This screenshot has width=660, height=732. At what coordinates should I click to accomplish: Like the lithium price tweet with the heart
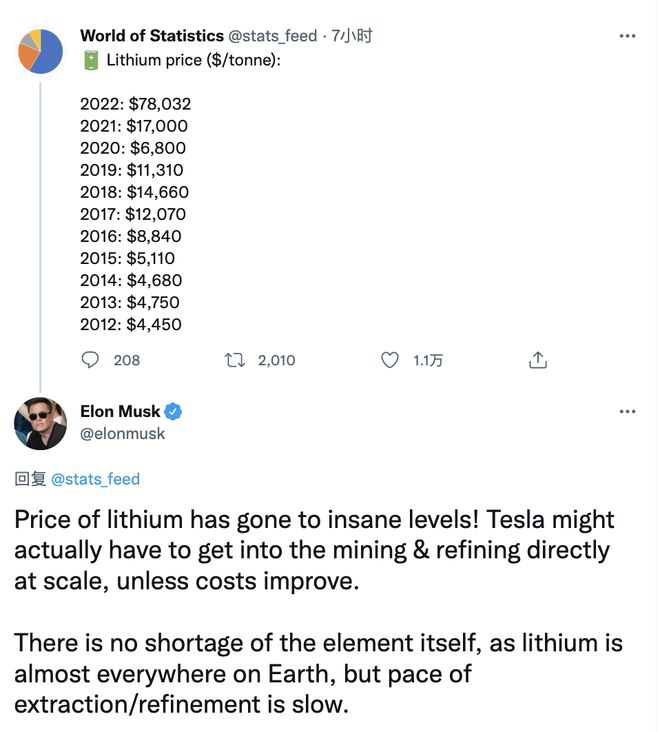point(390,360)
